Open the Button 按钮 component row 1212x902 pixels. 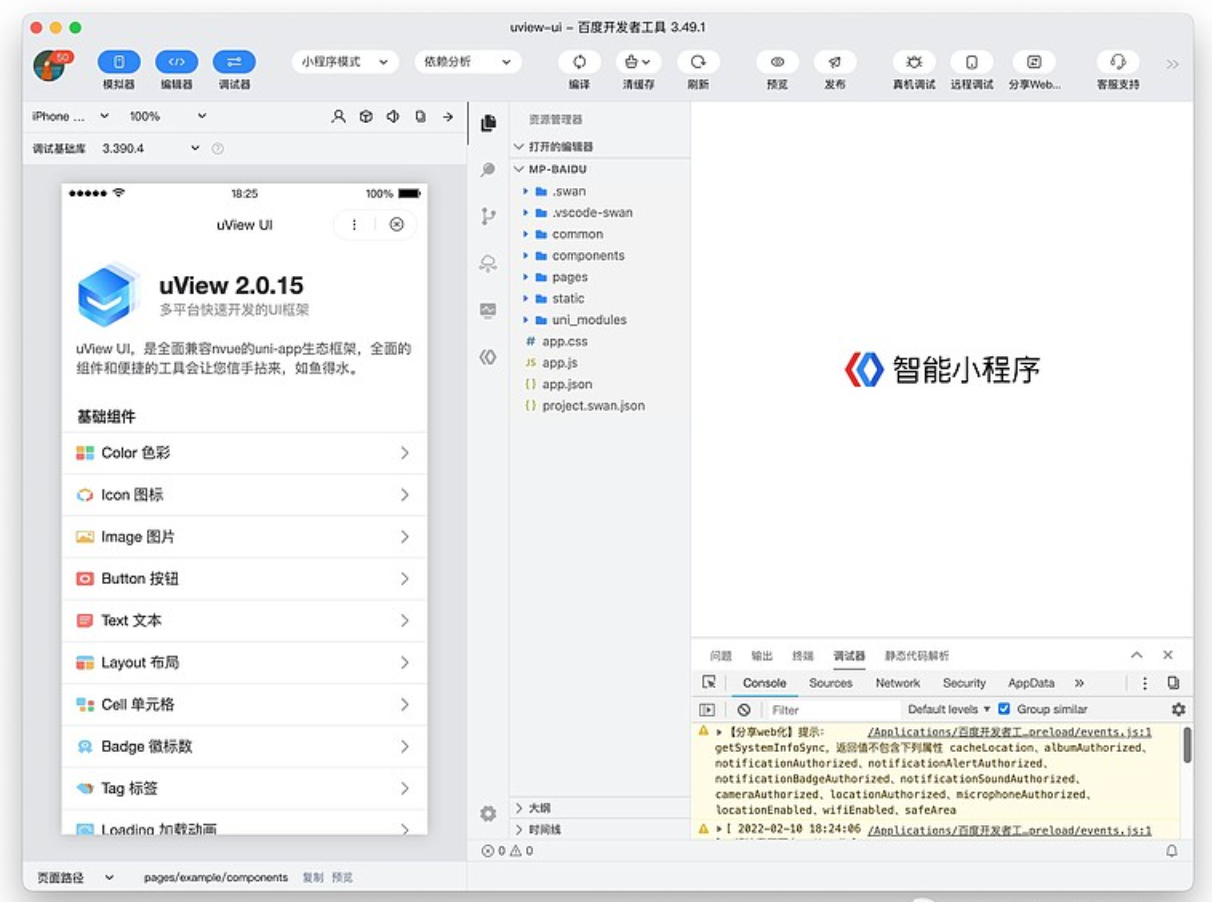tap(244, 579)
